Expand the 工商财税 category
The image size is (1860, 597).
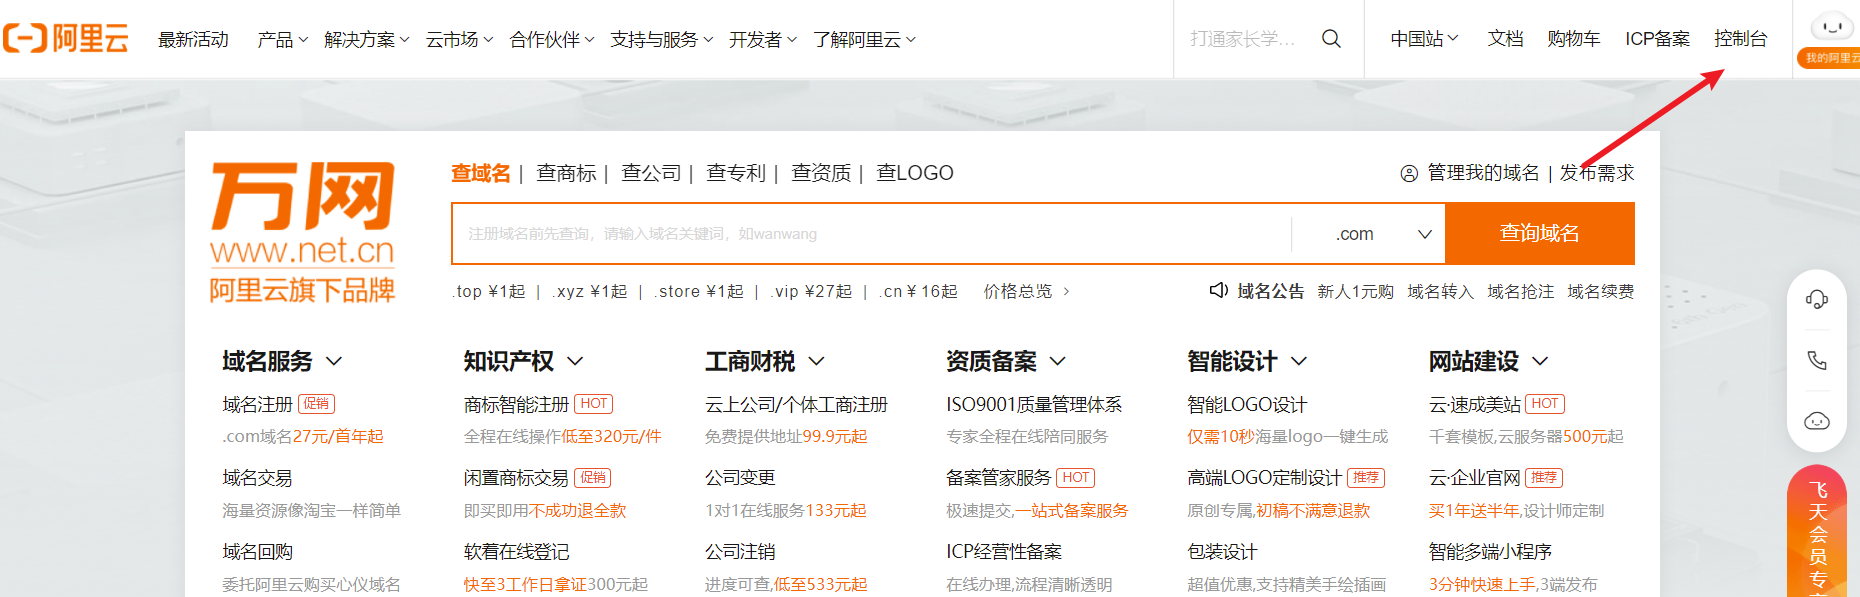[x=765, y=361]
